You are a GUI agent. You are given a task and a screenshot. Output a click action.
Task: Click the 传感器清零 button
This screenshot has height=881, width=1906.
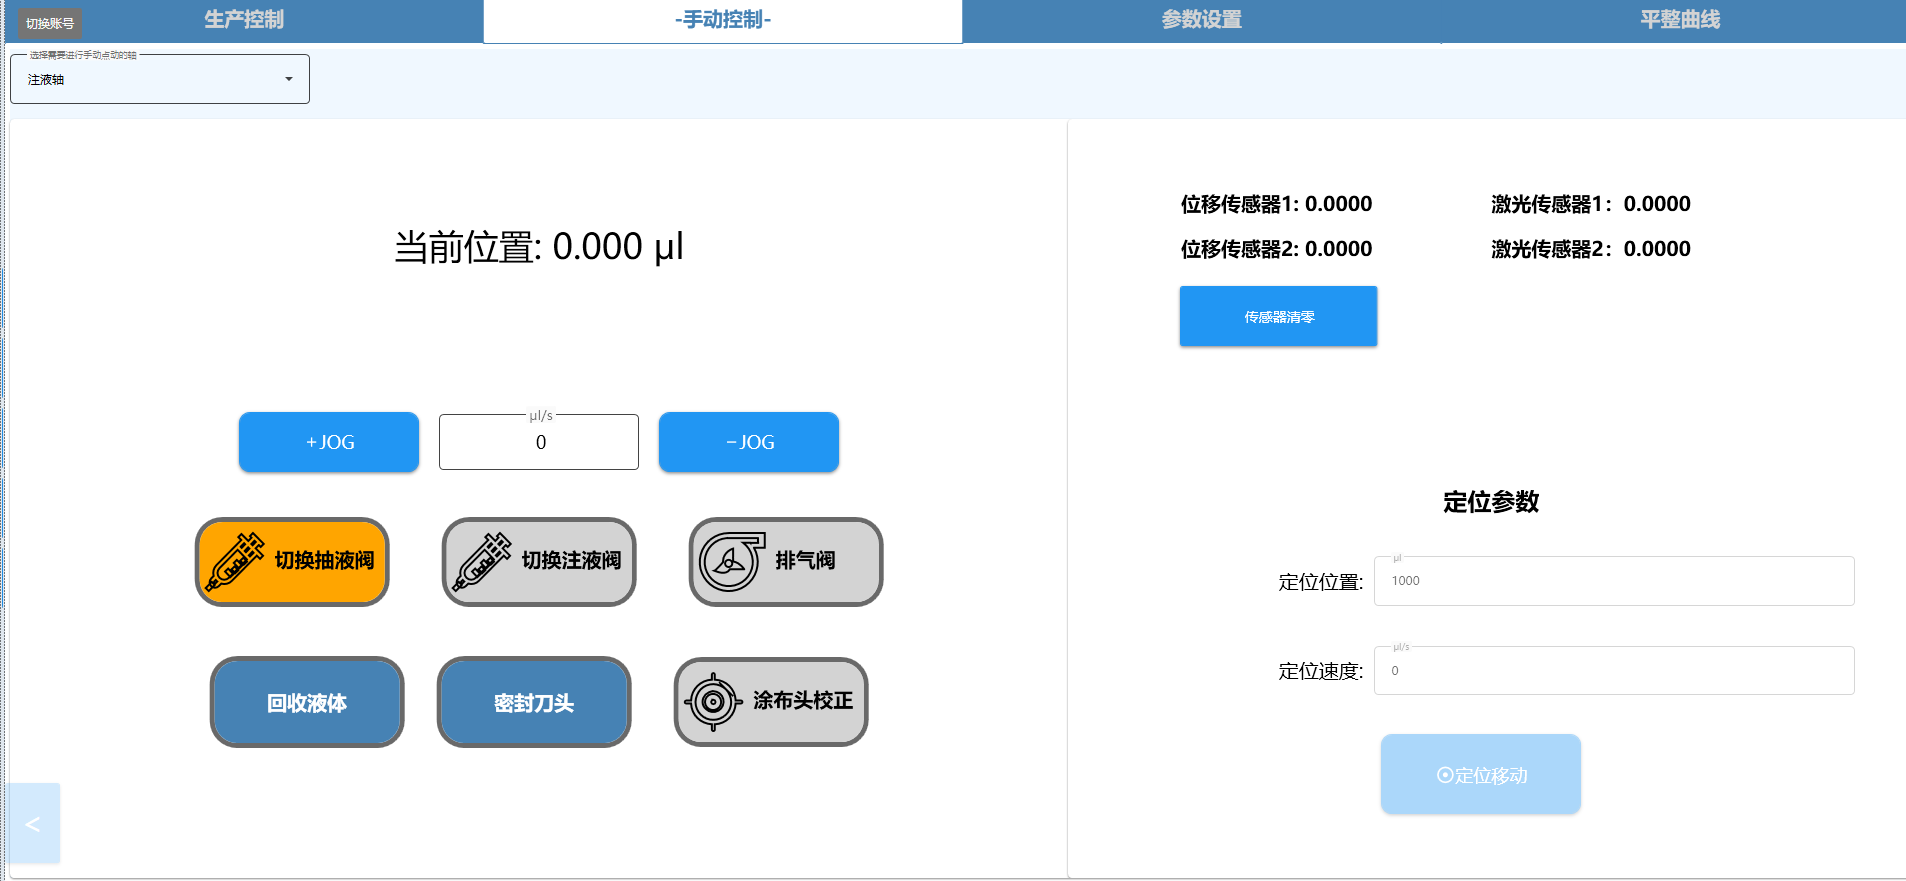[1278, 316]
